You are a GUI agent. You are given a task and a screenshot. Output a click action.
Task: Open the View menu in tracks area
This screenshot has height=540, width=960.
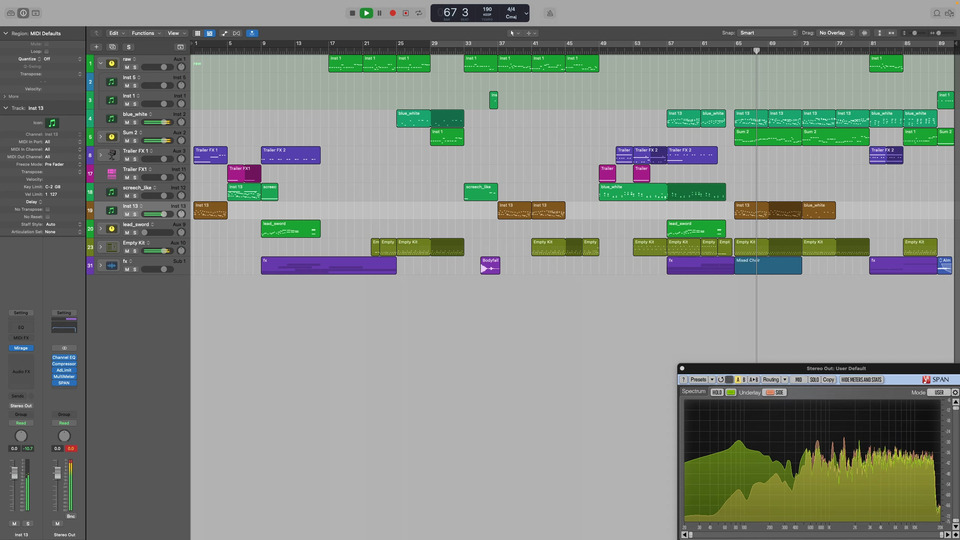(176, 33)
